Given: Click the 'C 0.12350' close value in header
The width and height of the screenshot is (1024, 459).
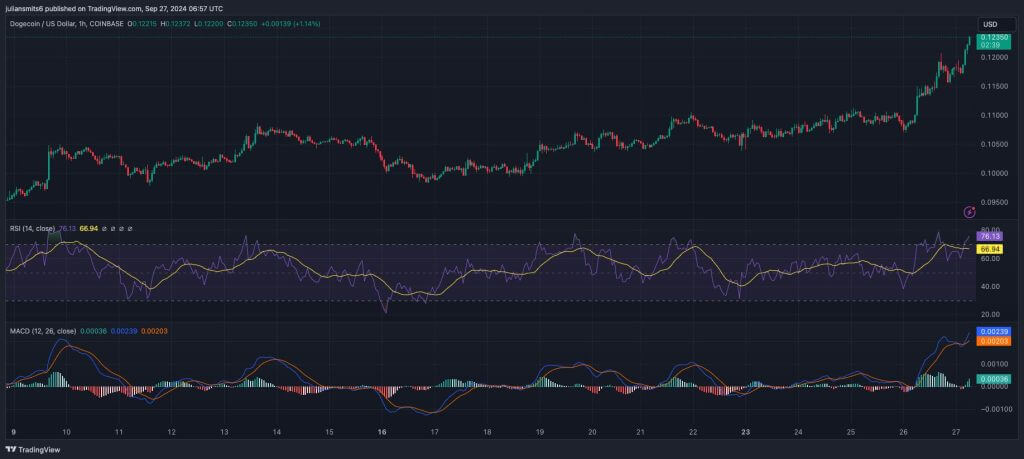Looking at the screenshot, I should [x=242, y=24].
